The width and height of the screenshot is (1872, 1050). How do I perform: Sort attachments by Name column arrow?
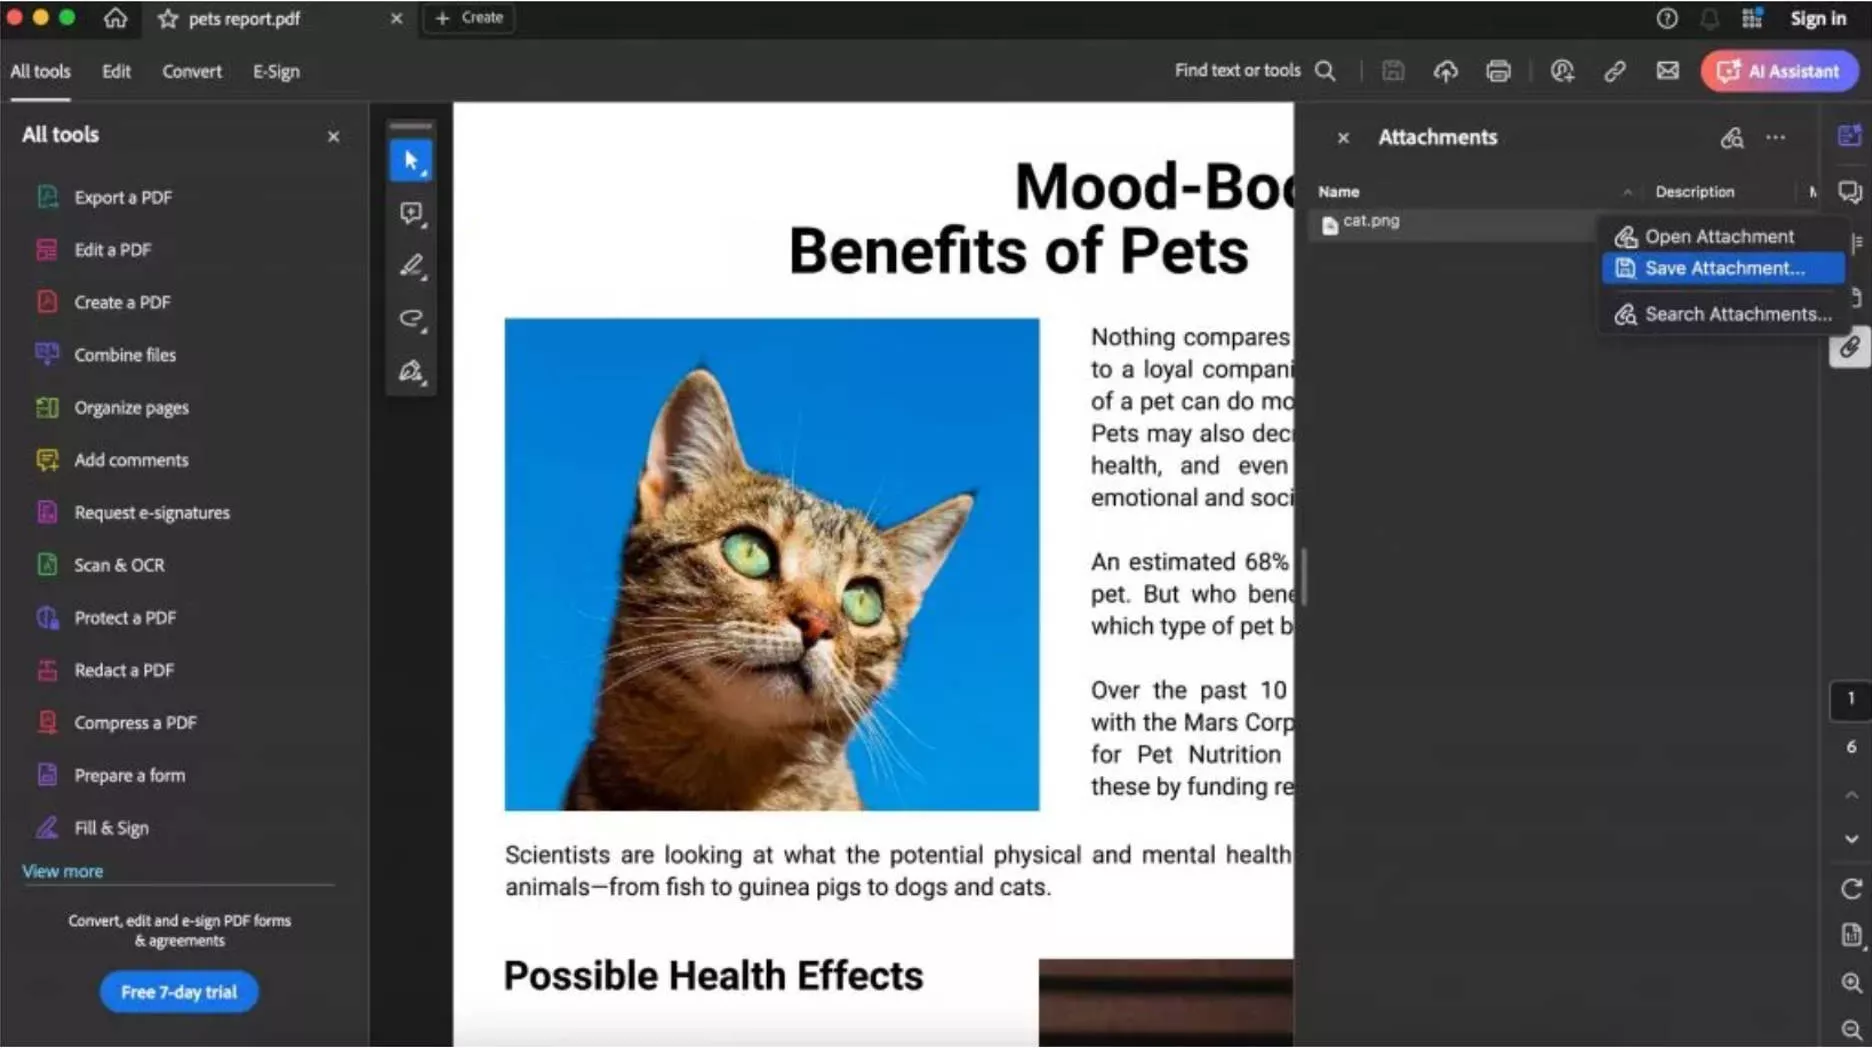pos(1627,191)
